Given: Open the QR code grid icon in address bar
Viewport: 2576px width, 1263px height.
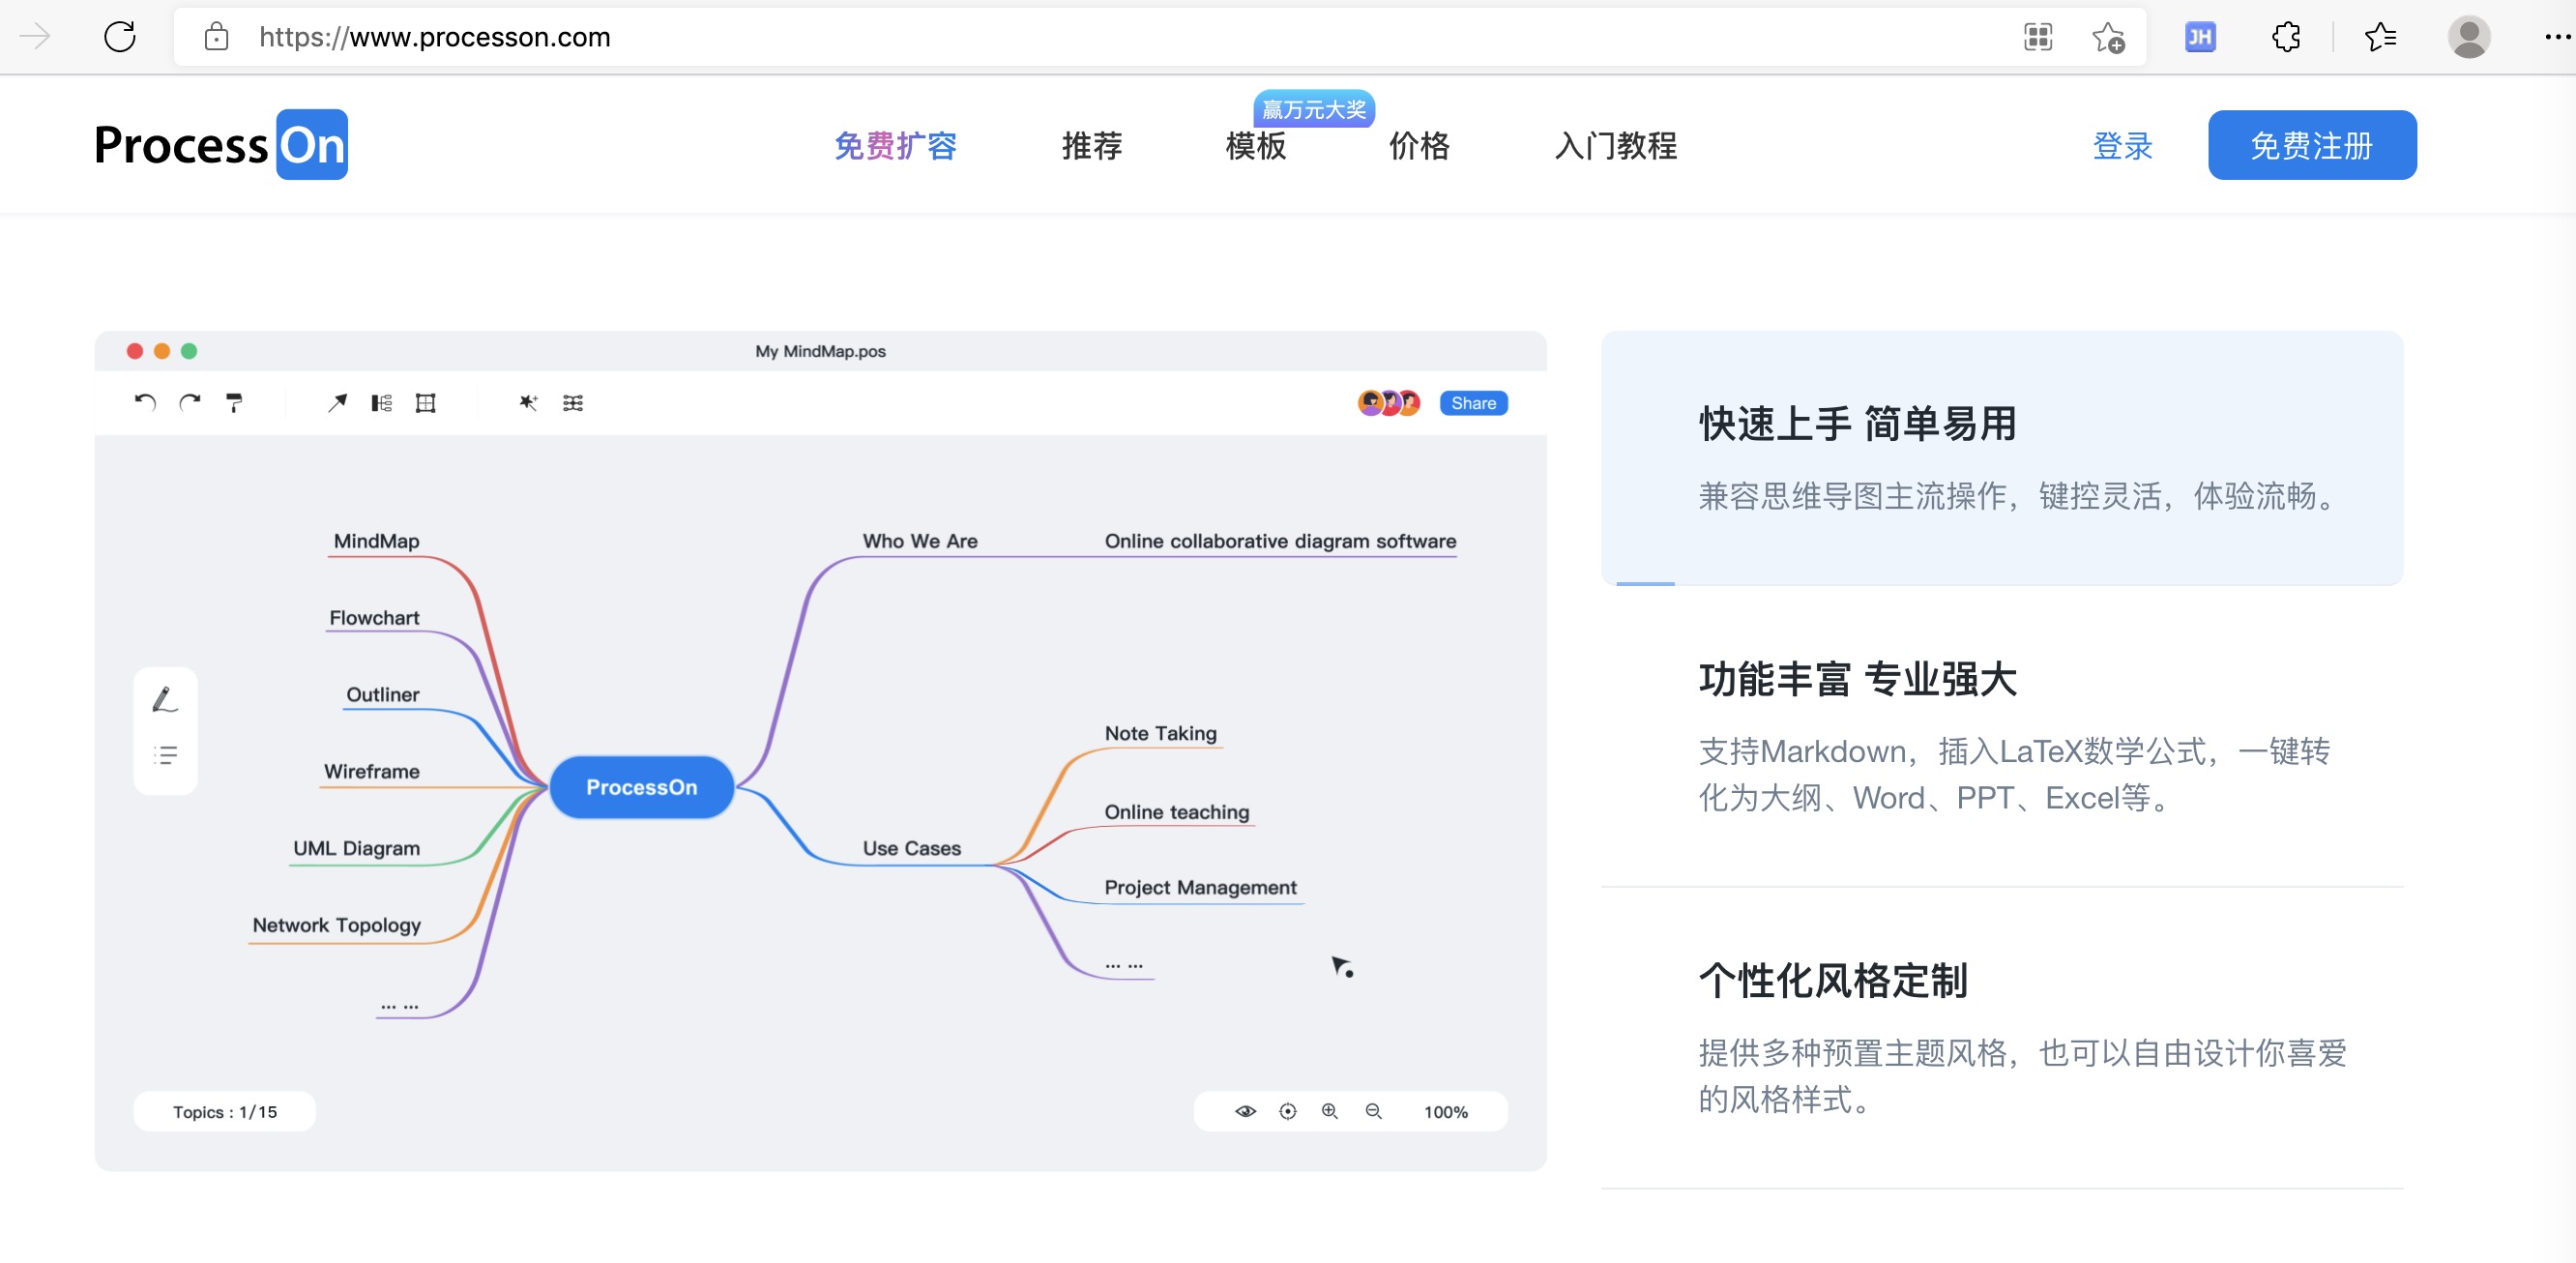Looking at the screenshot, I should coord(2037,37).
